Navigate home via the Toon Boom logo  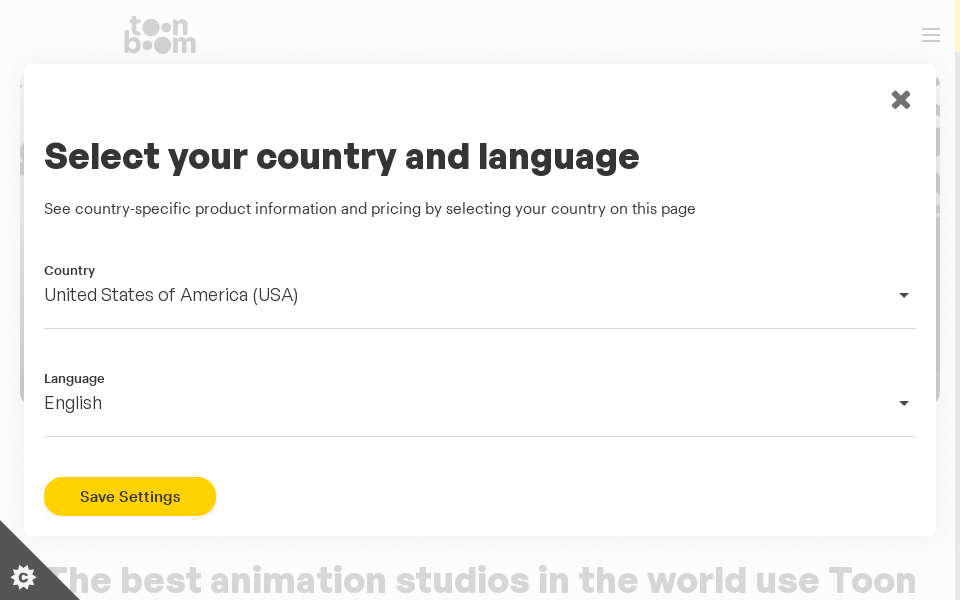tap(160, 35)
